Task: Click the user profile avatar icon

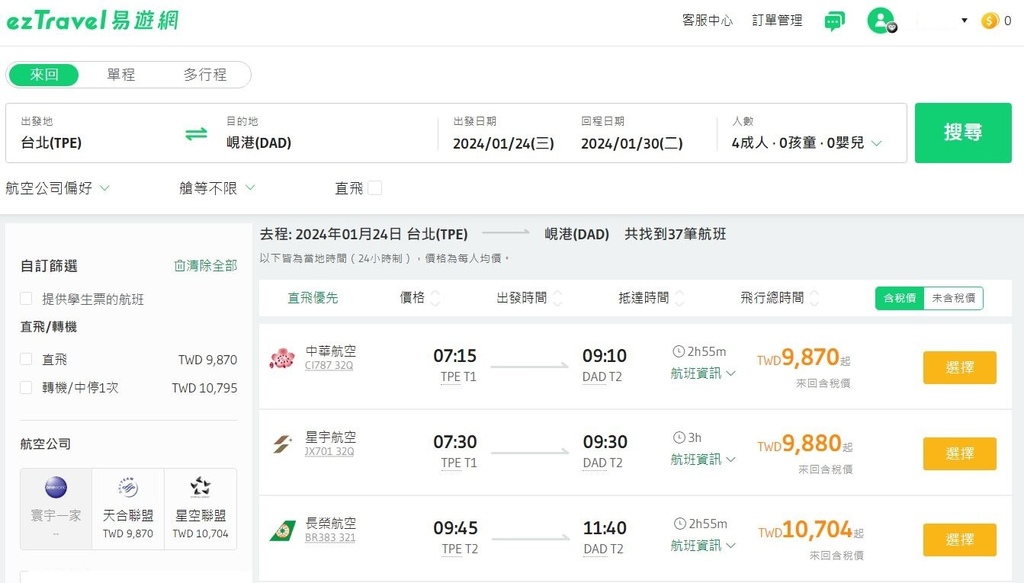Action: [x=880, y=20]
